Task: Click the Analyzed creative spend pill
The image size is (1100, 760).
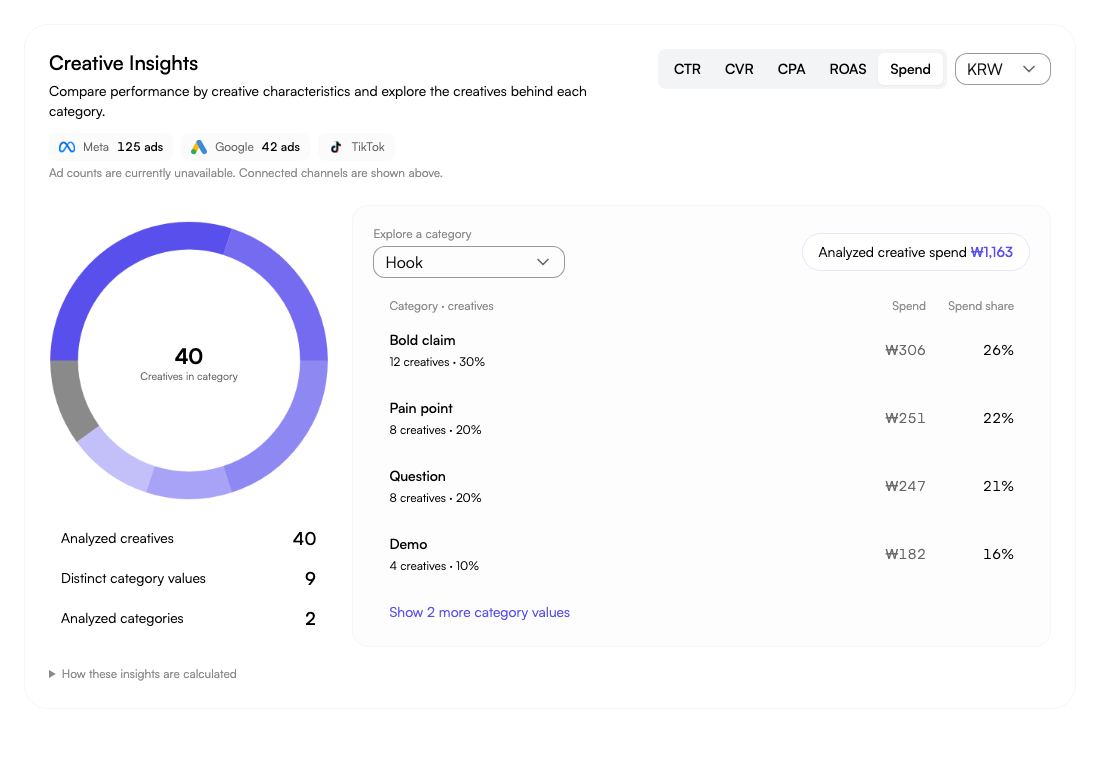Action: tap(915, 253)
